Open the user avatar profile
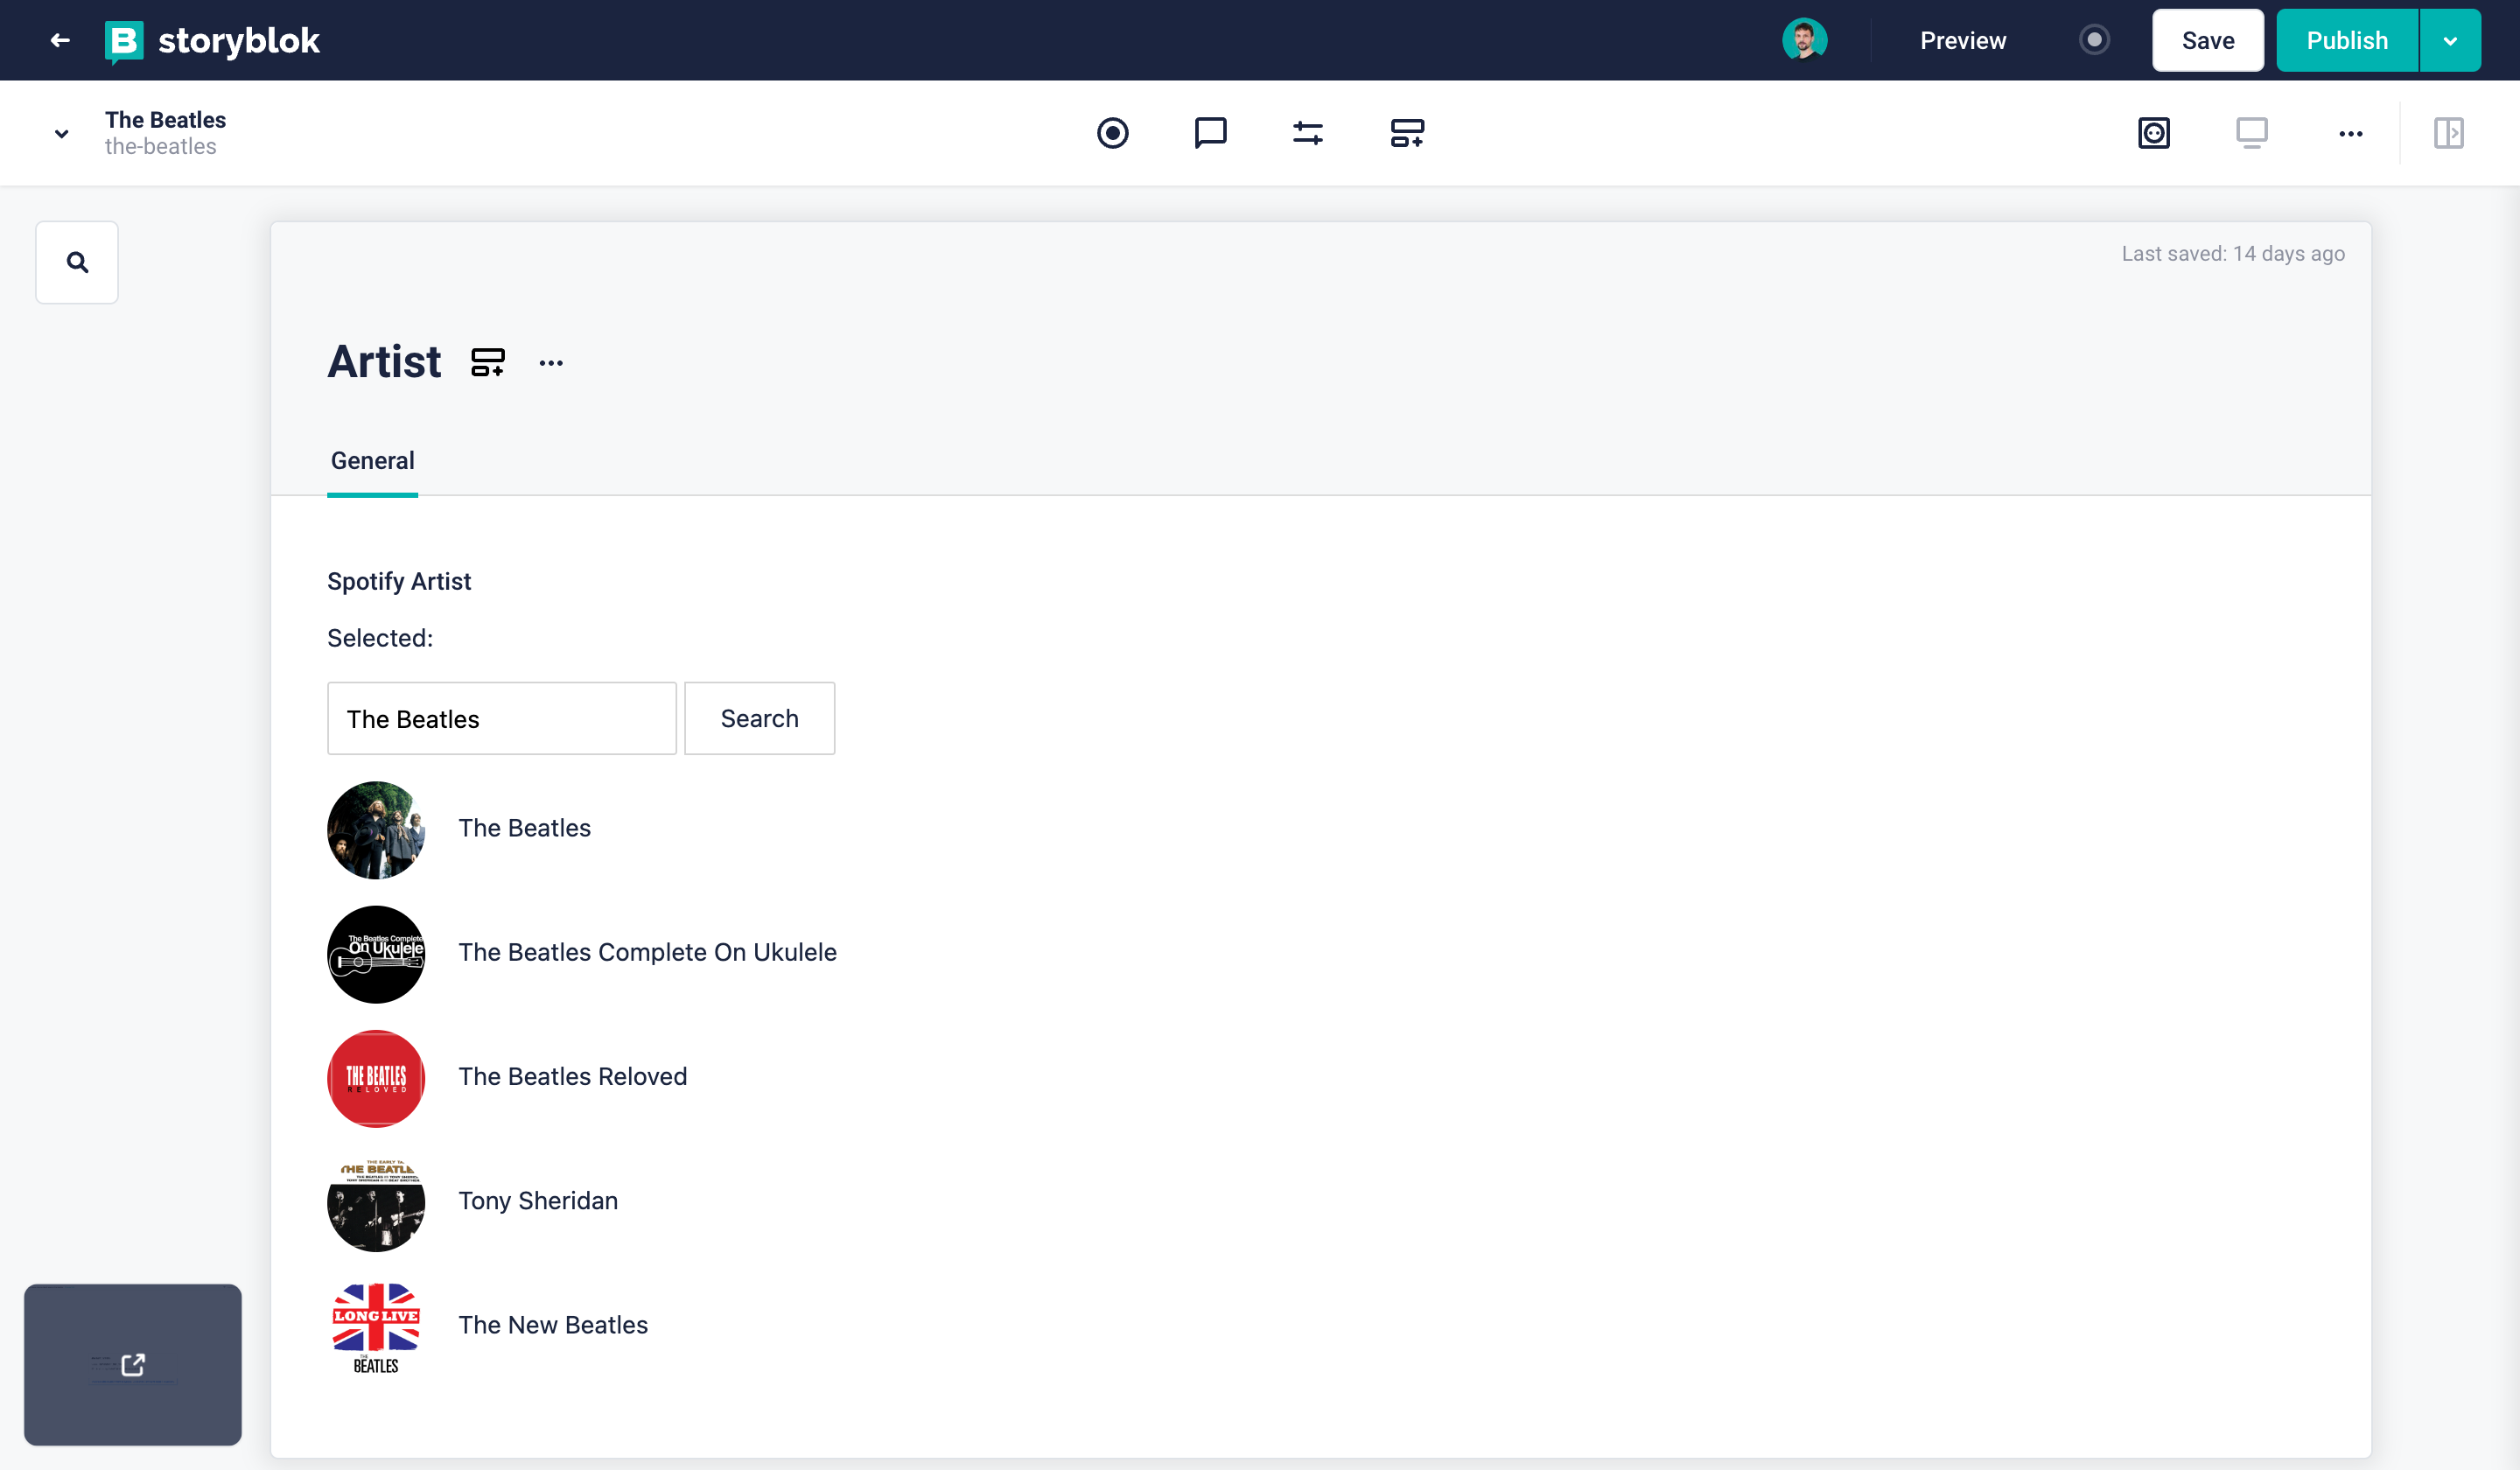Image resolution: width=2520 pixels, height=1470 pixels. click(1804, 40)
